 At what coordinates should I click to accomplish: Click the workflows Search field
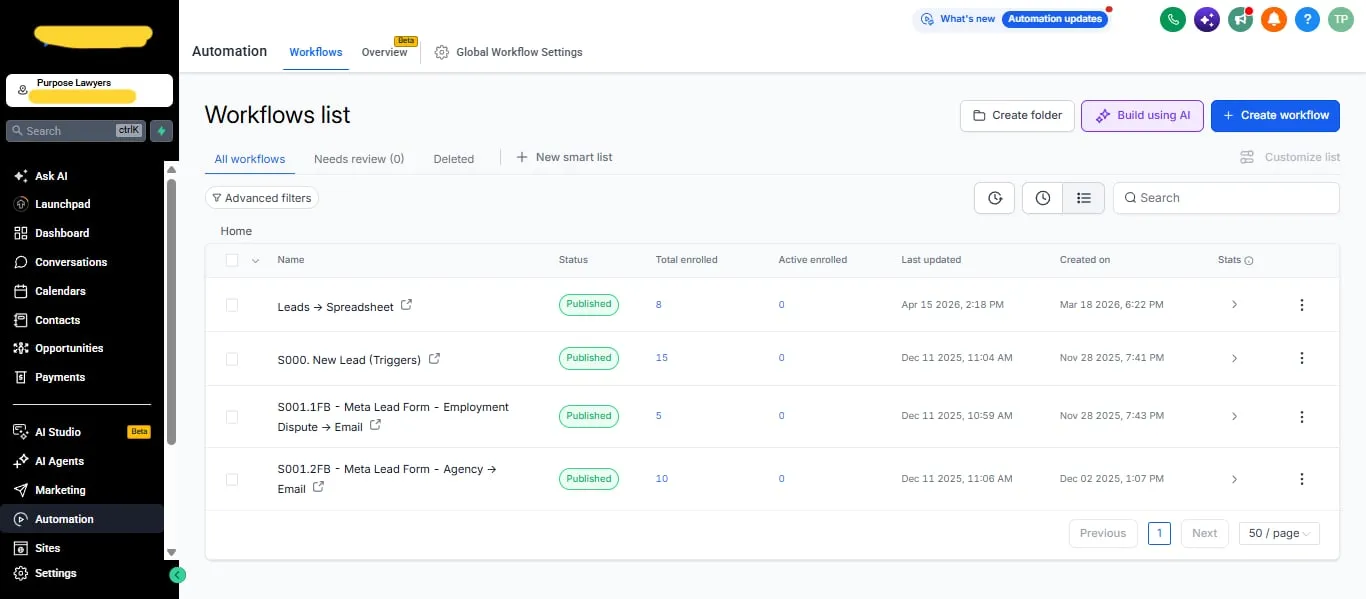pyautogui.click(x=1226, y=198)
